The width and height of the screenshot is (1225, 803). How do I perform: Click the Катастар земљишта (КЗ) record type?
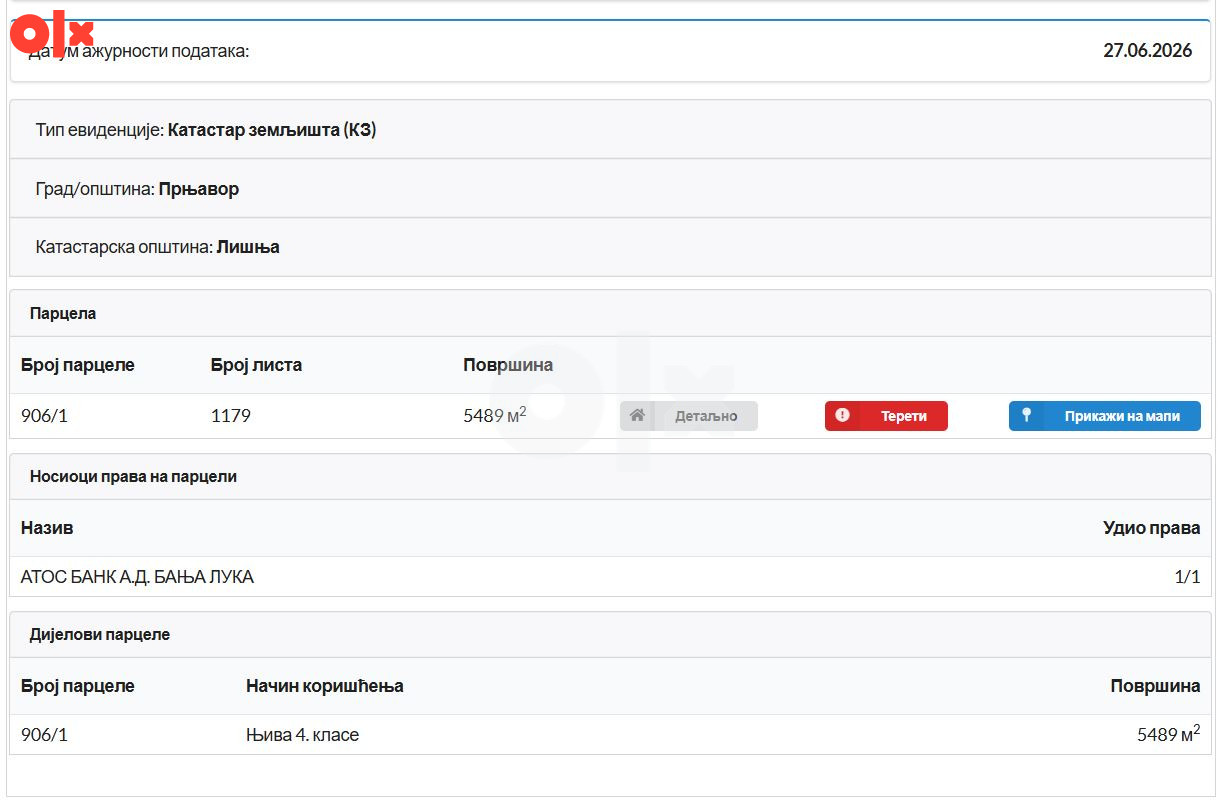(x=272, y=130)
